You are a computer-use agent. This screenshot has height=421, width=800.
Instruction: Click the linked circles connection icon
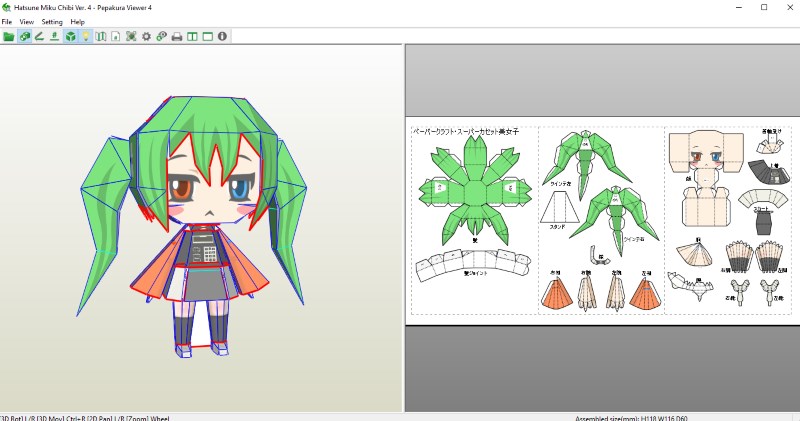[x=162, y=36]
